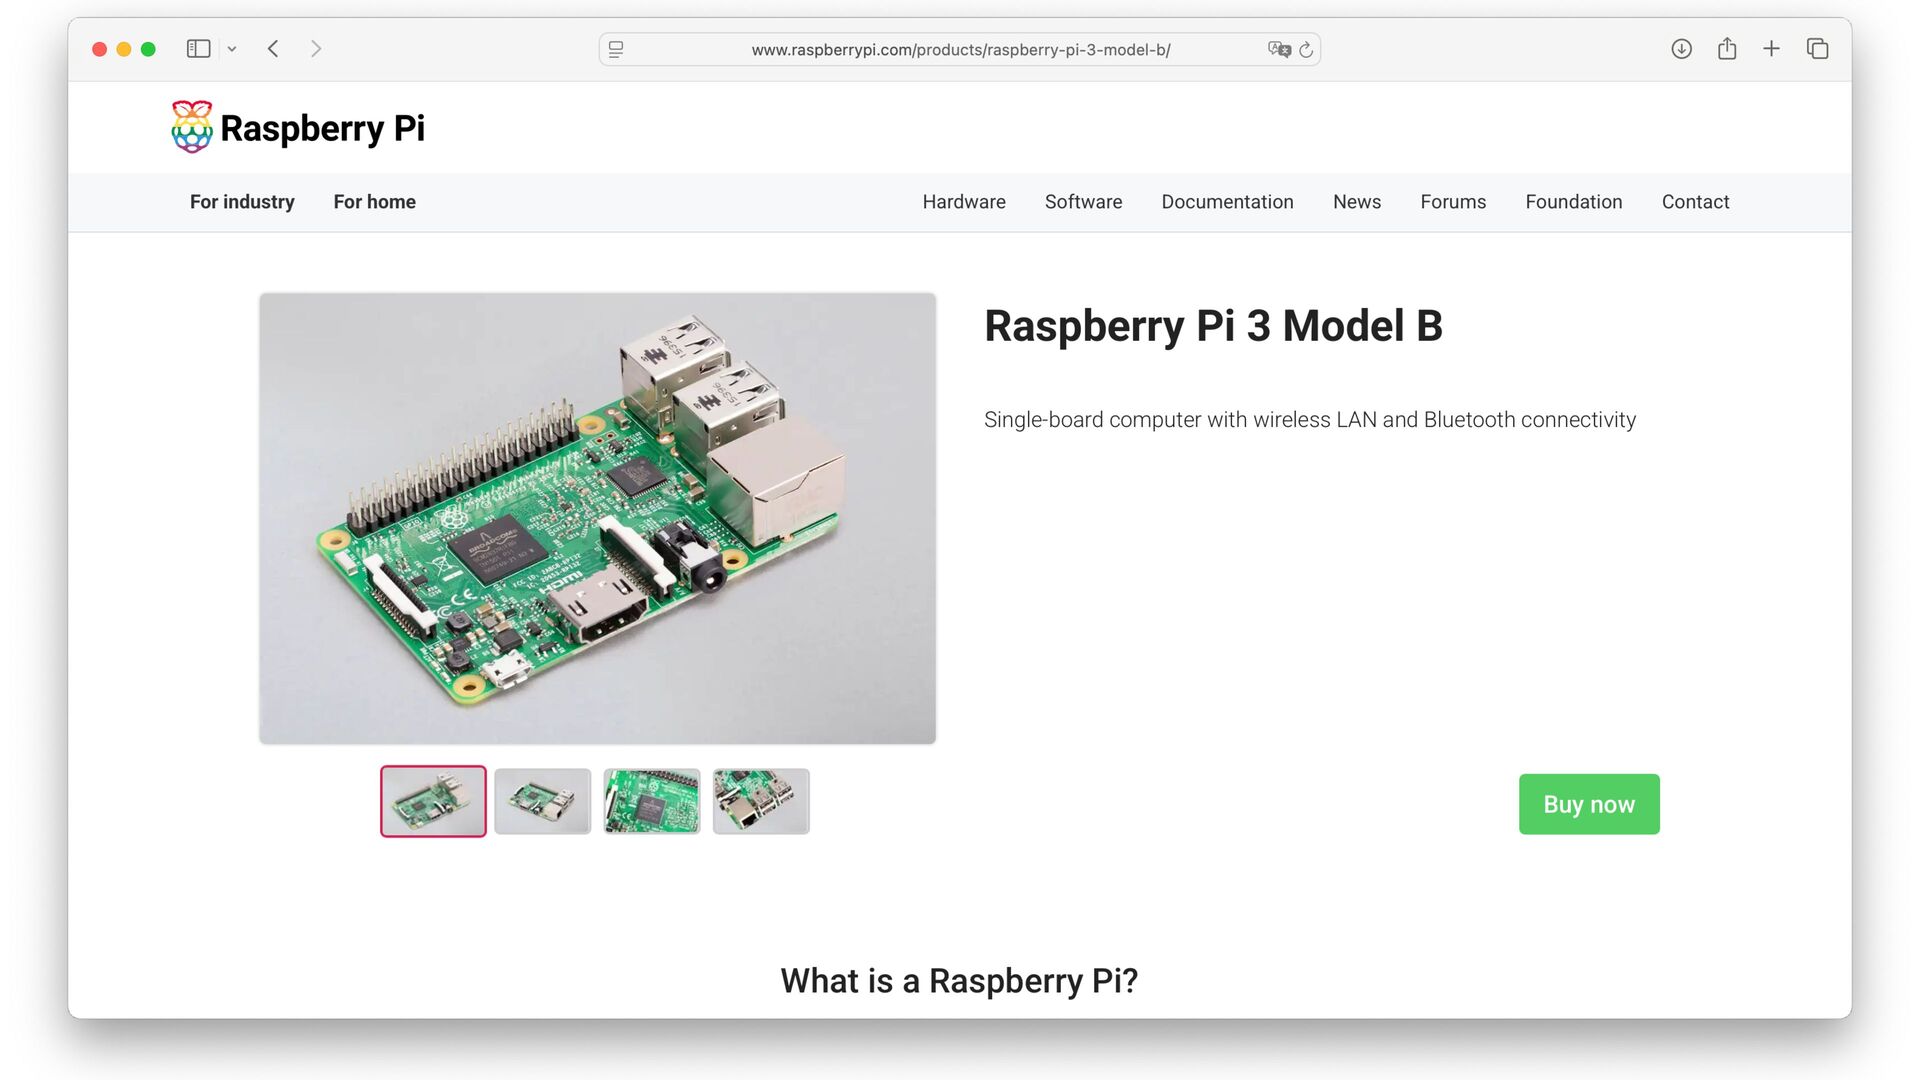
Task: Go back with the back arrow
Action: (273, 49)
